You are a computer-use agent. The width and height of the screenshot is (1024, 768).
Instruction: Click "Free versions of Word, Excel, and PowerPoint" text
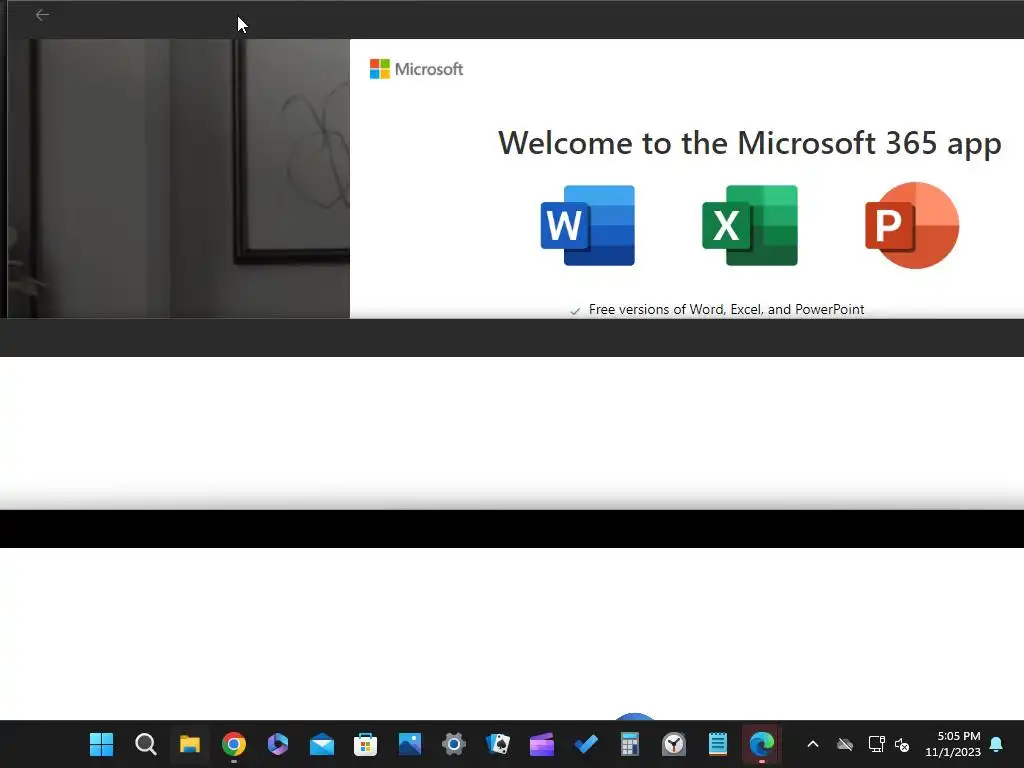726,310
